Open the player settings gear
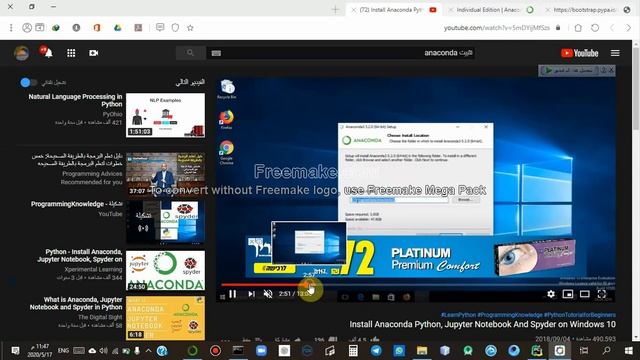 (x=551, y=294)
